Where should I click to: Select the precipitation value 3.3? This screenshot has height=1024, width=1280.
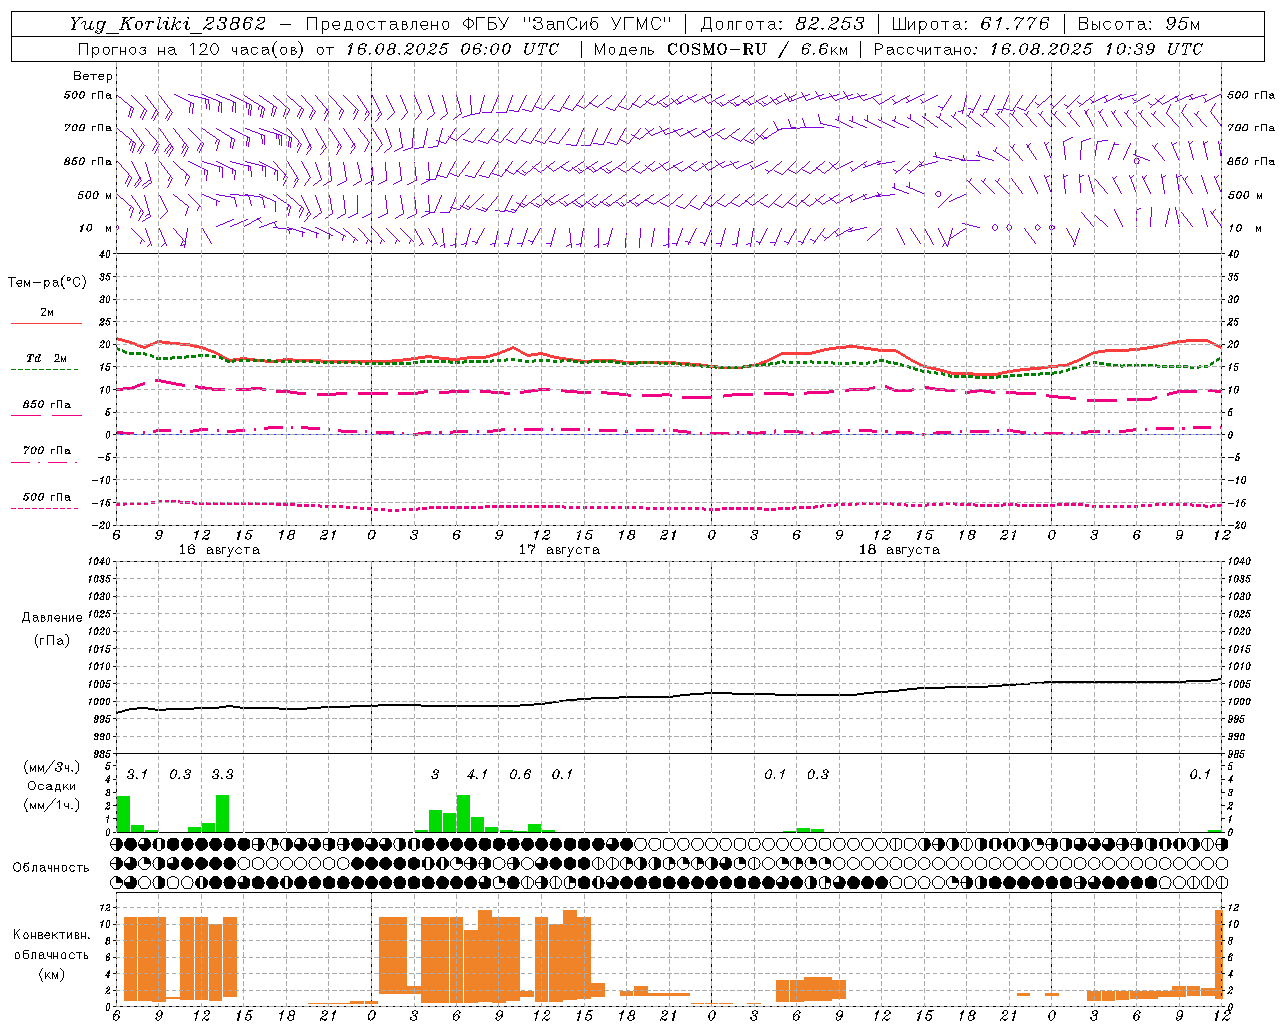pos(222,775)
